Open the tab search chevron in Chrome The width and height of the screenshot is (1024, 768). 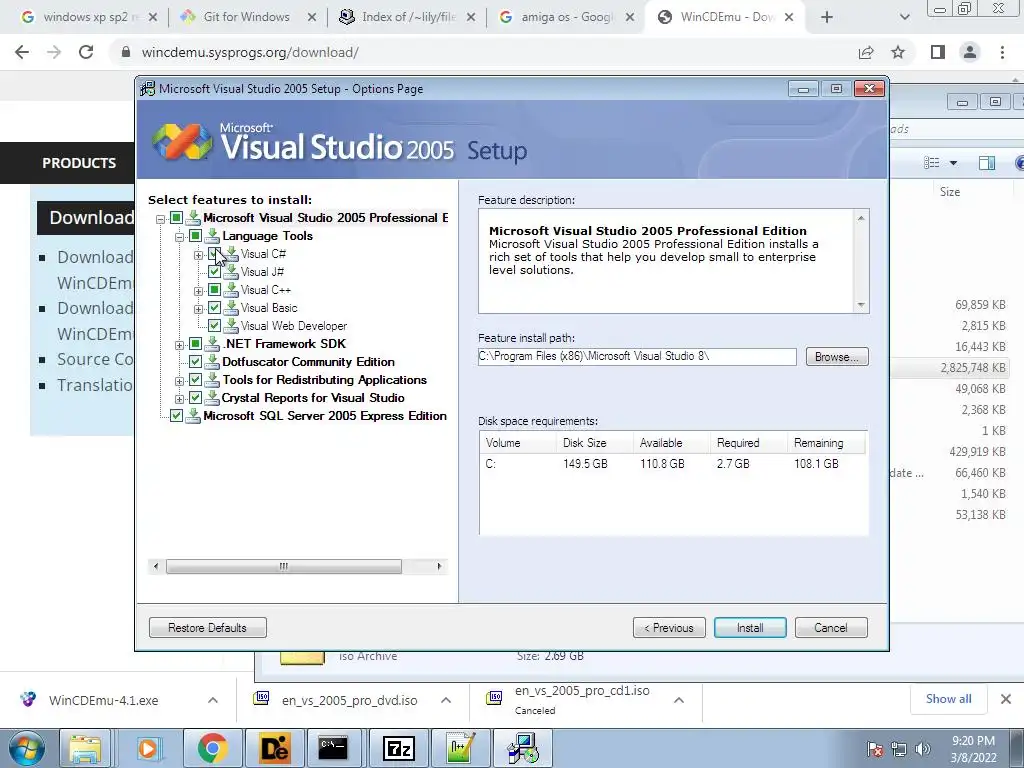pos(904,17)
